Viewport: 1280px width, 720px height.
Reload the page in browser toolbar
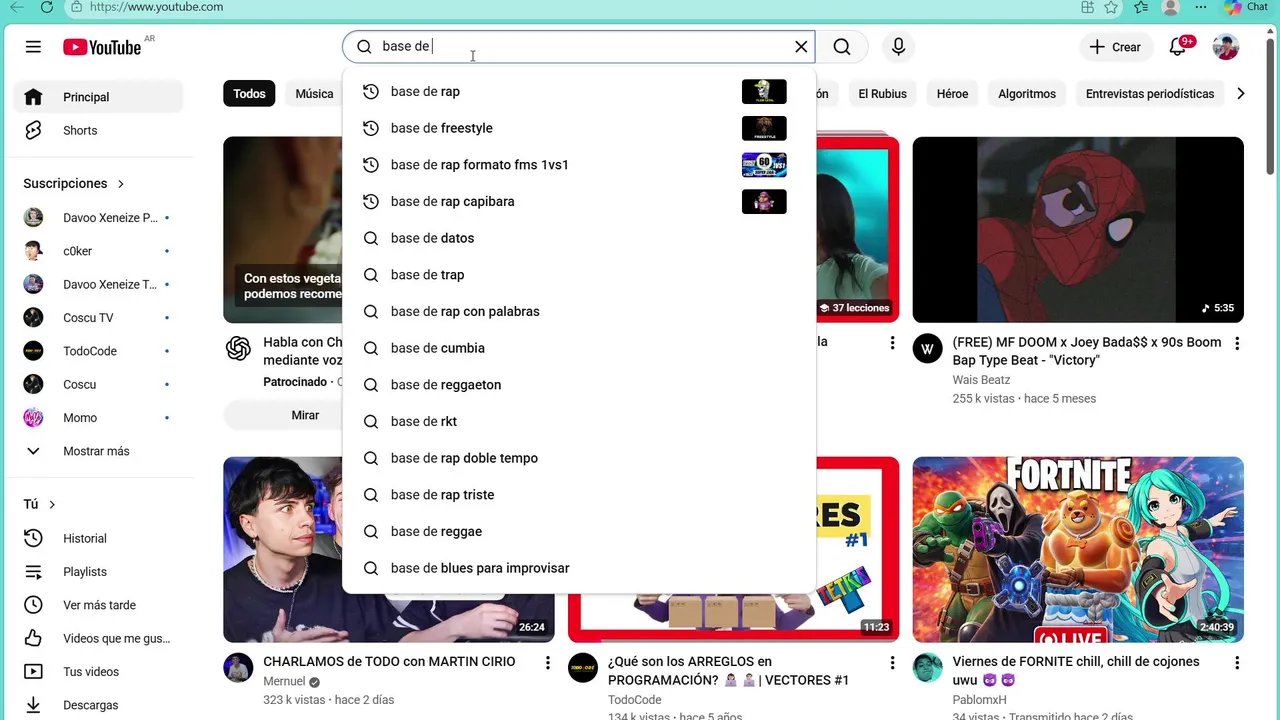[x=46, y=7]
